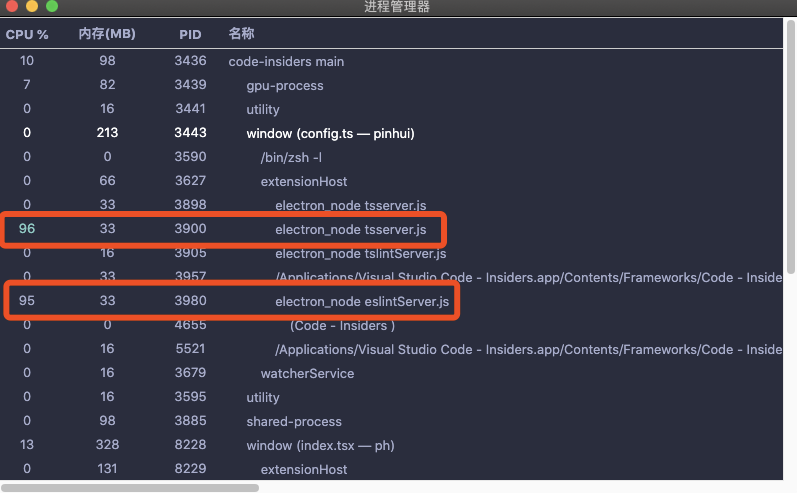Select the /bin/zsh -l process row

[391, 157]
